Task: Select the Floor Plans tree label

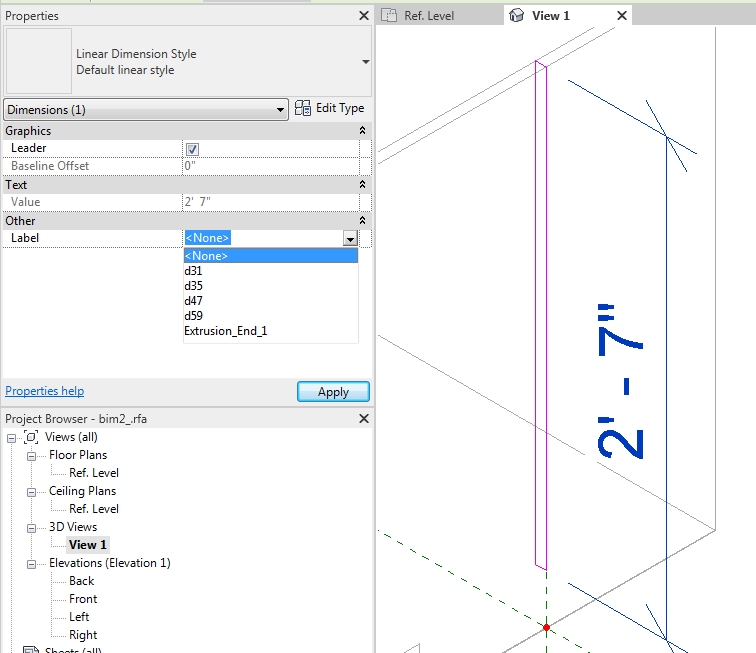Action: click(78, 455)
